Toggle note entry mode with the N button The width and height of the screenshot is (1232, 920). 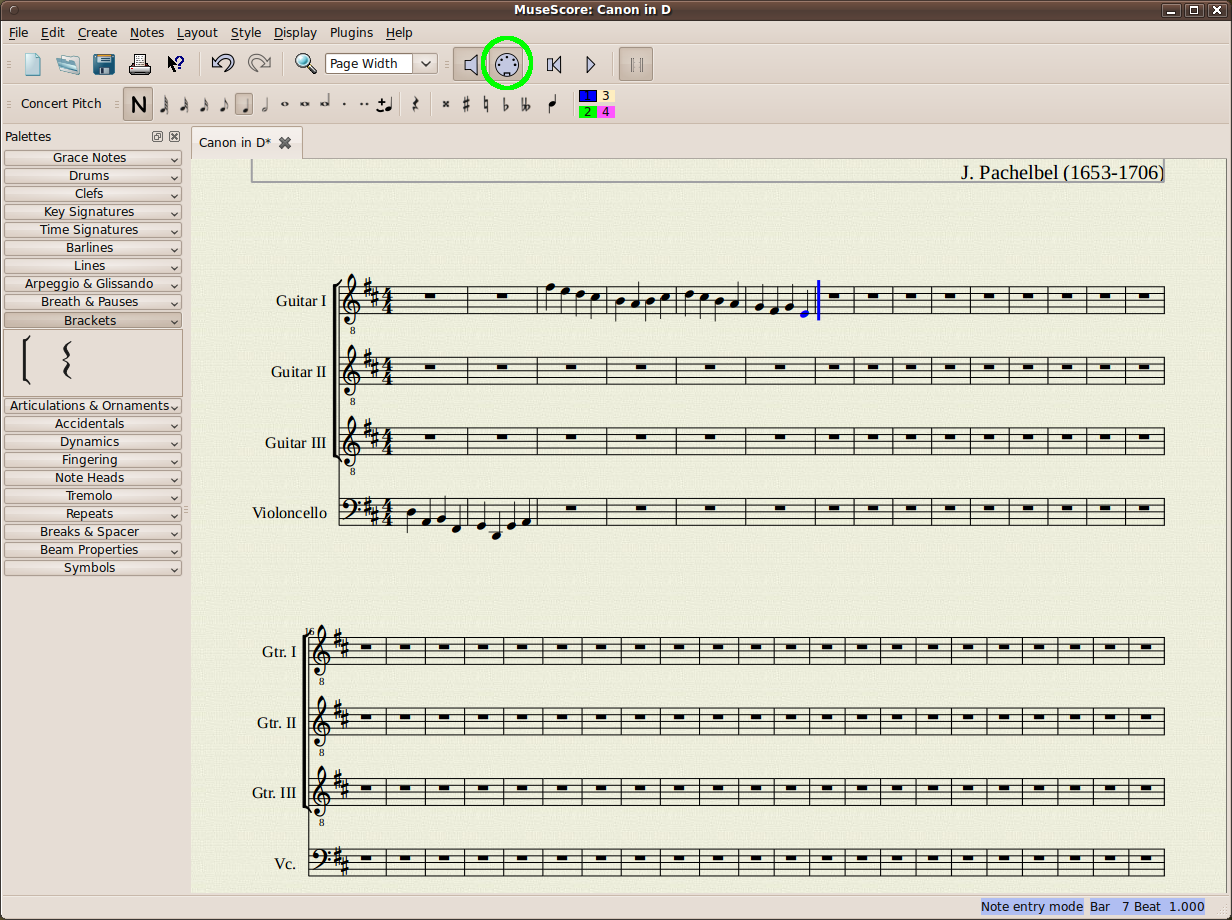click(x=138, y=103)
